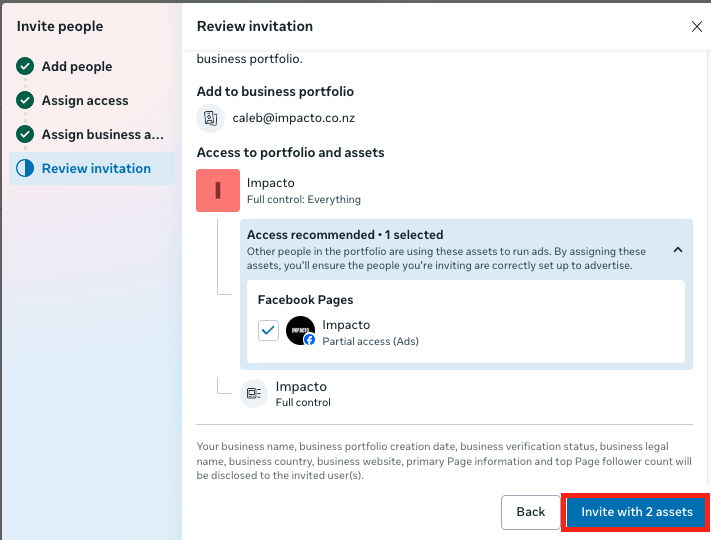Collapse the Access recommended section
Image resolution: width=711 pixels, height=540 pixels.
coord(678,250)
